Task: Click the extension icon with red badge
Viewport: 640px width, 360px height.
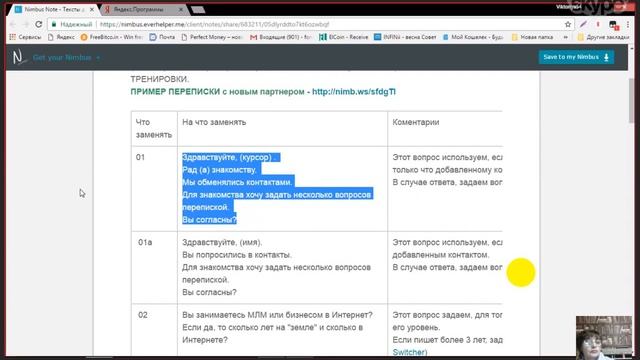Action: (613, 25)
